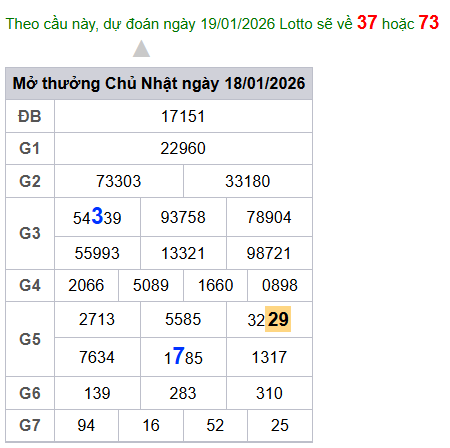
Task: Select G7 number 16
Action: (151, 425)
